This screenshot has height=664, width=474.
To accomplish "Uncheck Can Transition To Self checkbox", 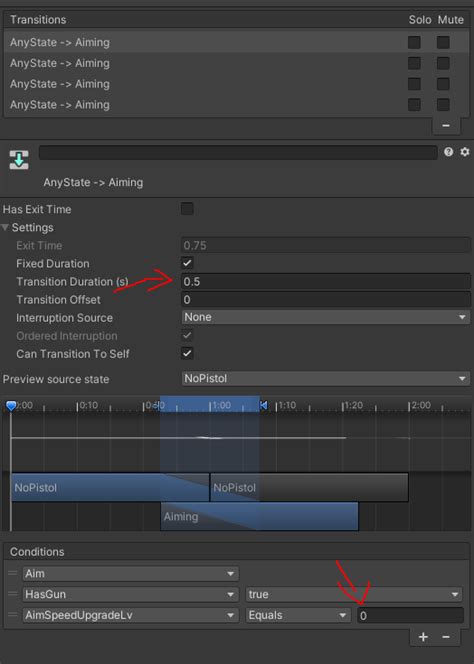I will (x=187, y=353).
